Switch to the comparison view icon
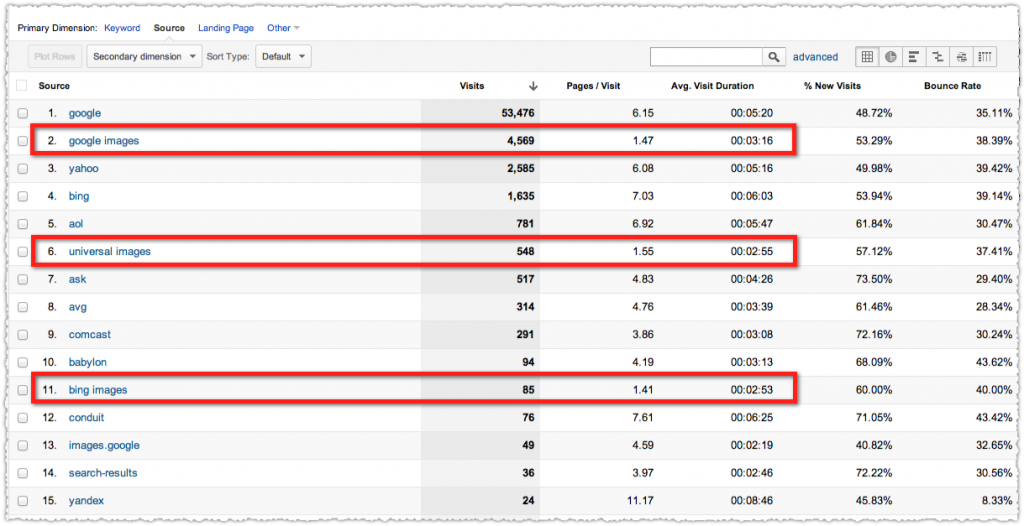The width and height of the screenshot is (1024, 526). pos(938,57)
